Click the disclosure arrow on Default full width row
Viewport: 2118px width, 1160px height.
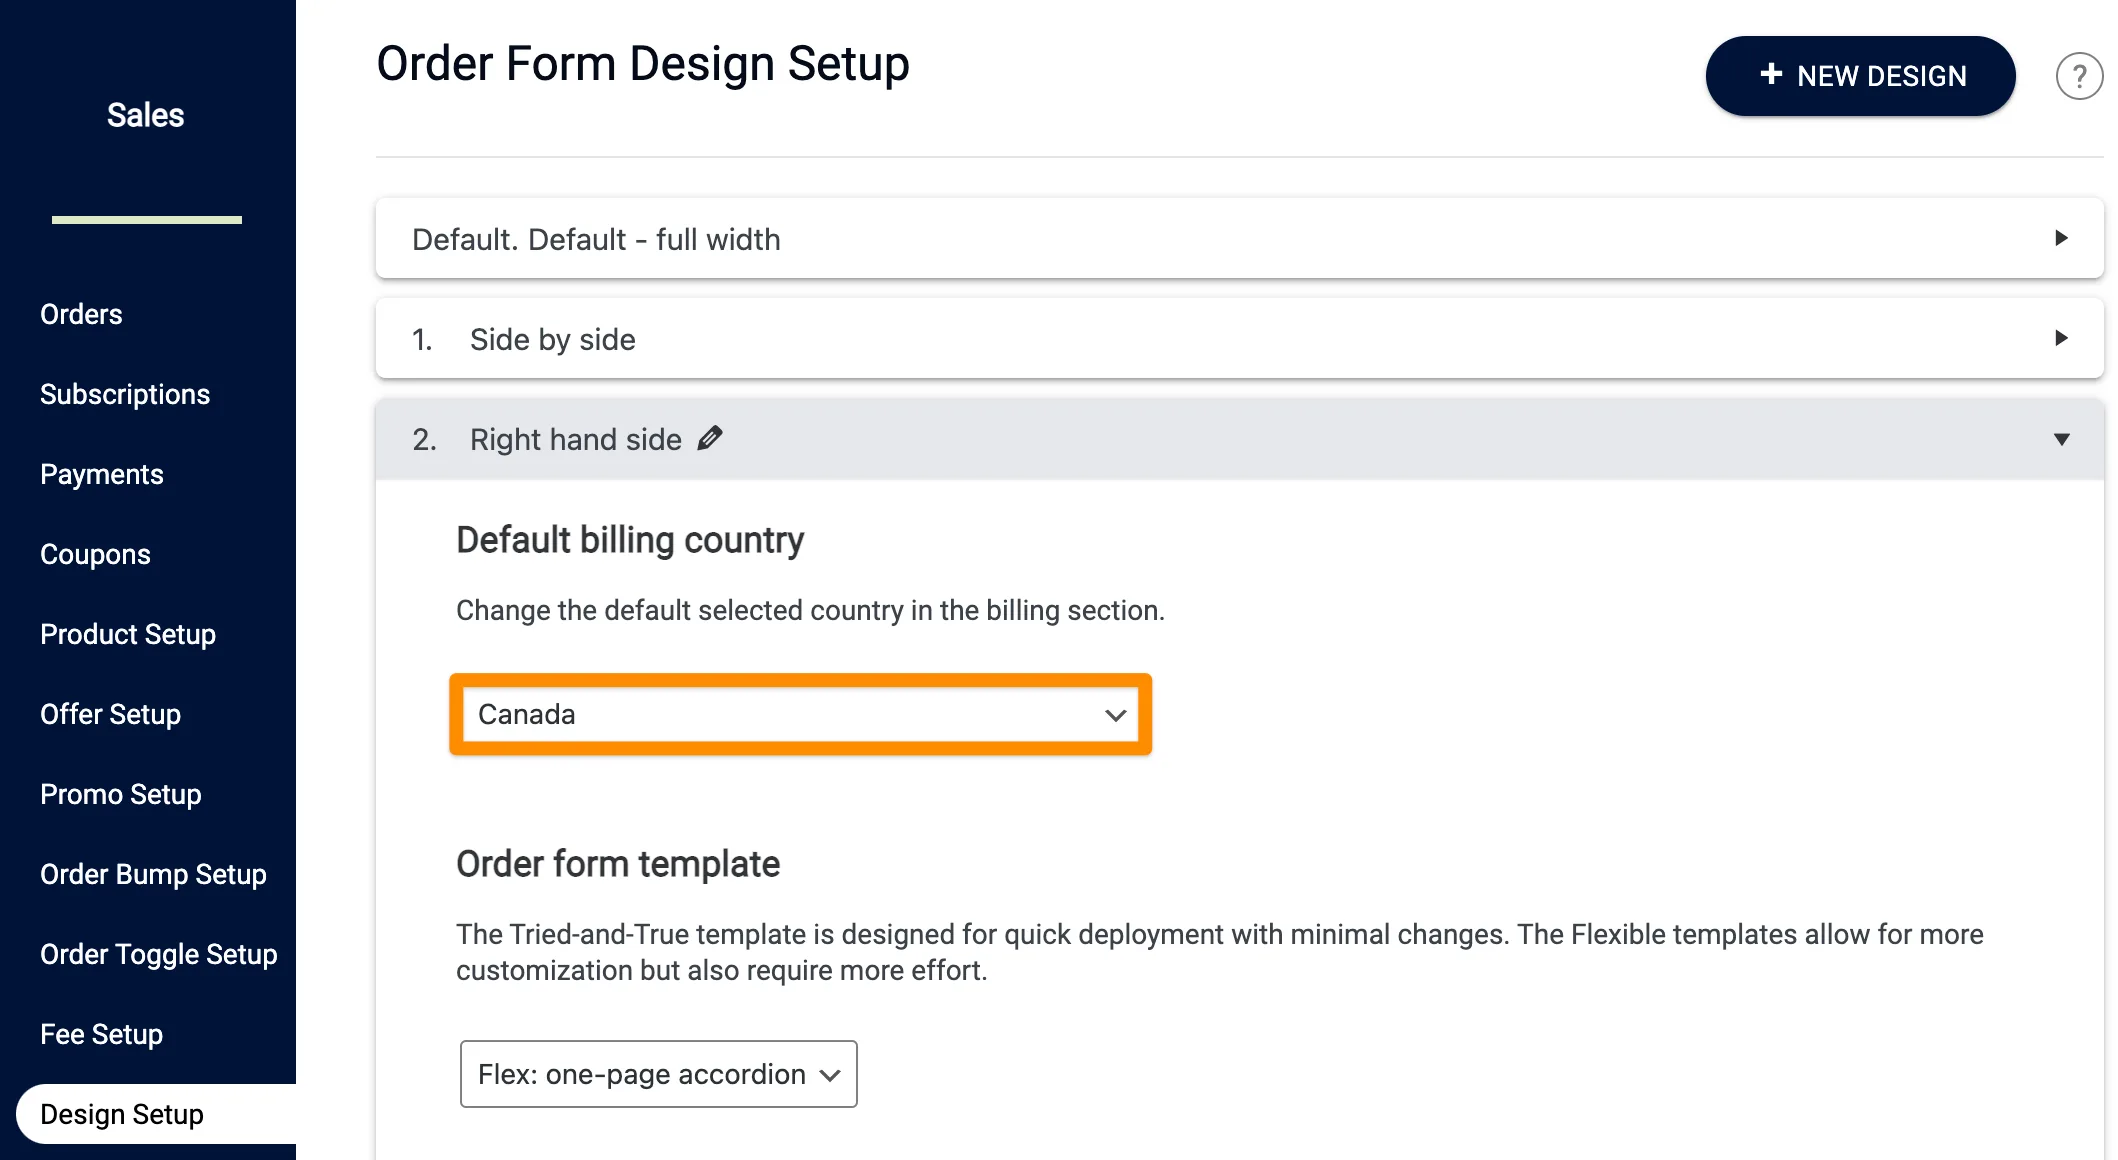(x=2060, y=238)
